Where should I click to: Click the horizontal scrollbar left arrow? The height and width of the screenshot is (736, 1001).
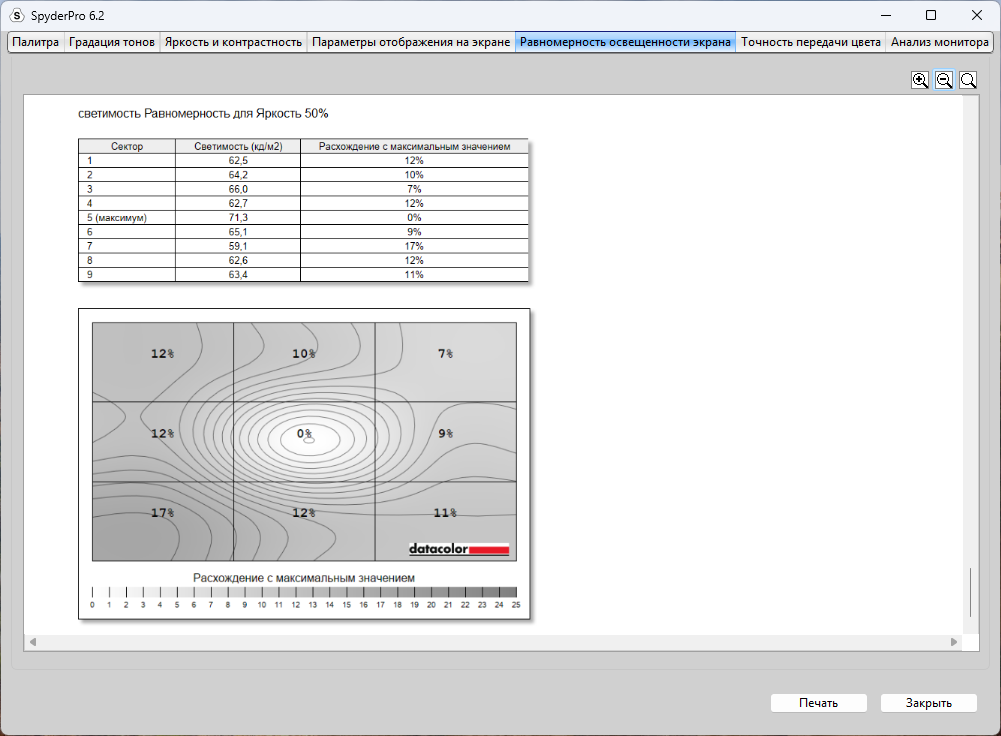click(x=33, y=642)
